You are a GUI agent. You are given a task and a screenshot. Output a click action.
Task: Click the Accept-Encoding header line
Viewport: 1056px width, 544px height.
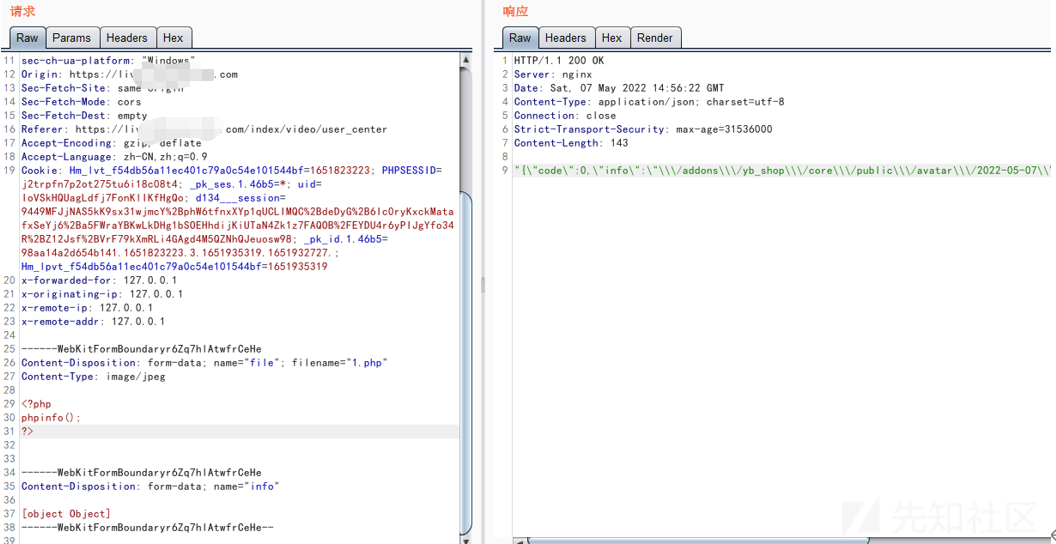coord(111,143)
